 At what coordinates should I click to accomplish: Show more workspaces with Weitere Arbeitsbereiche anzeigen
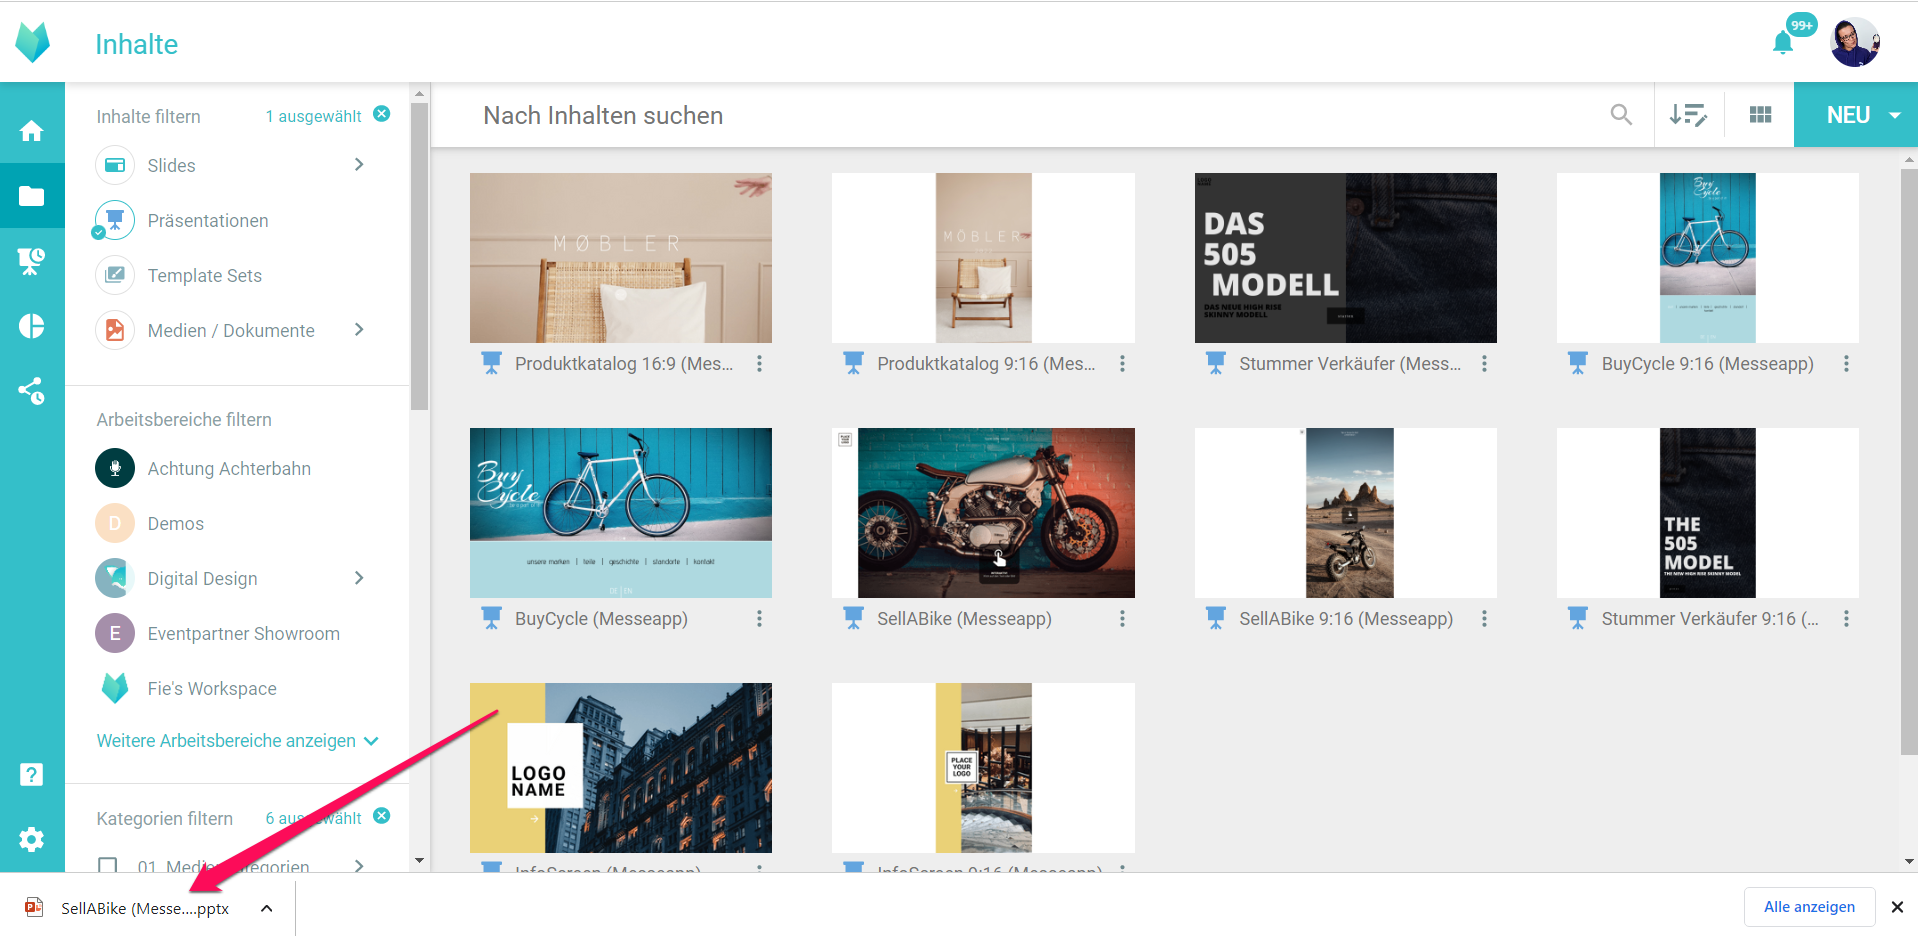coord(238,741)
